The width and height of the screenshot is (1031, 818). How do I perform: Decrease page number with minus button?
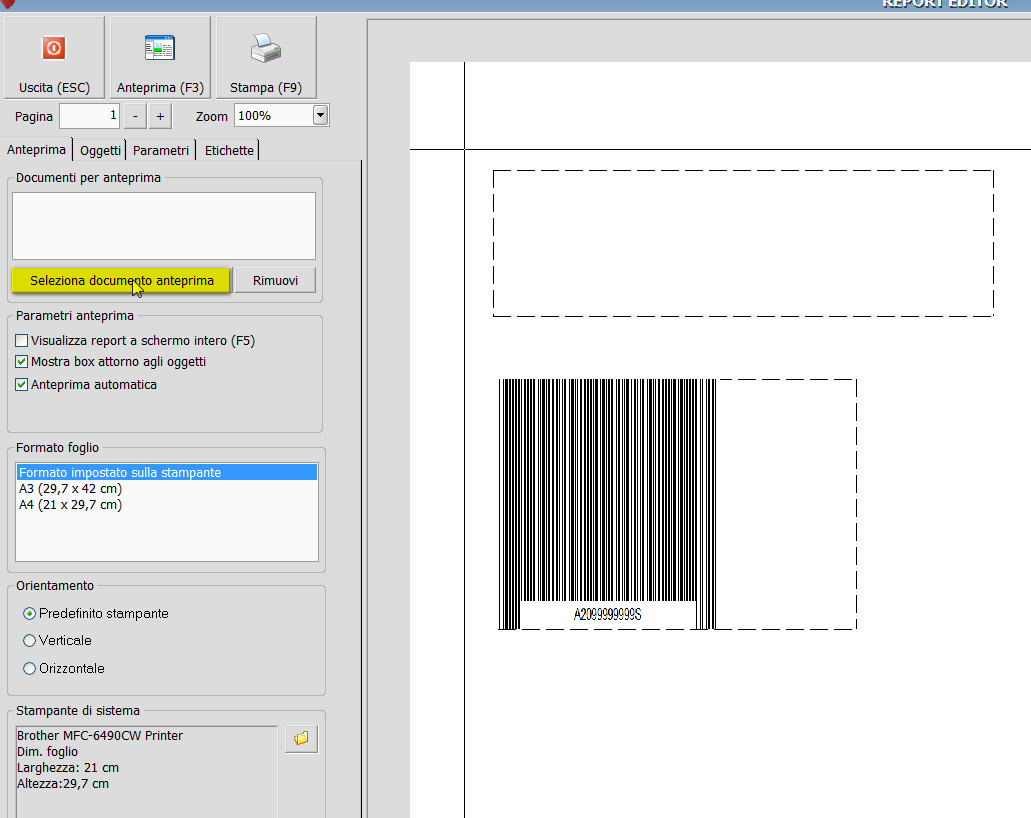135,116
